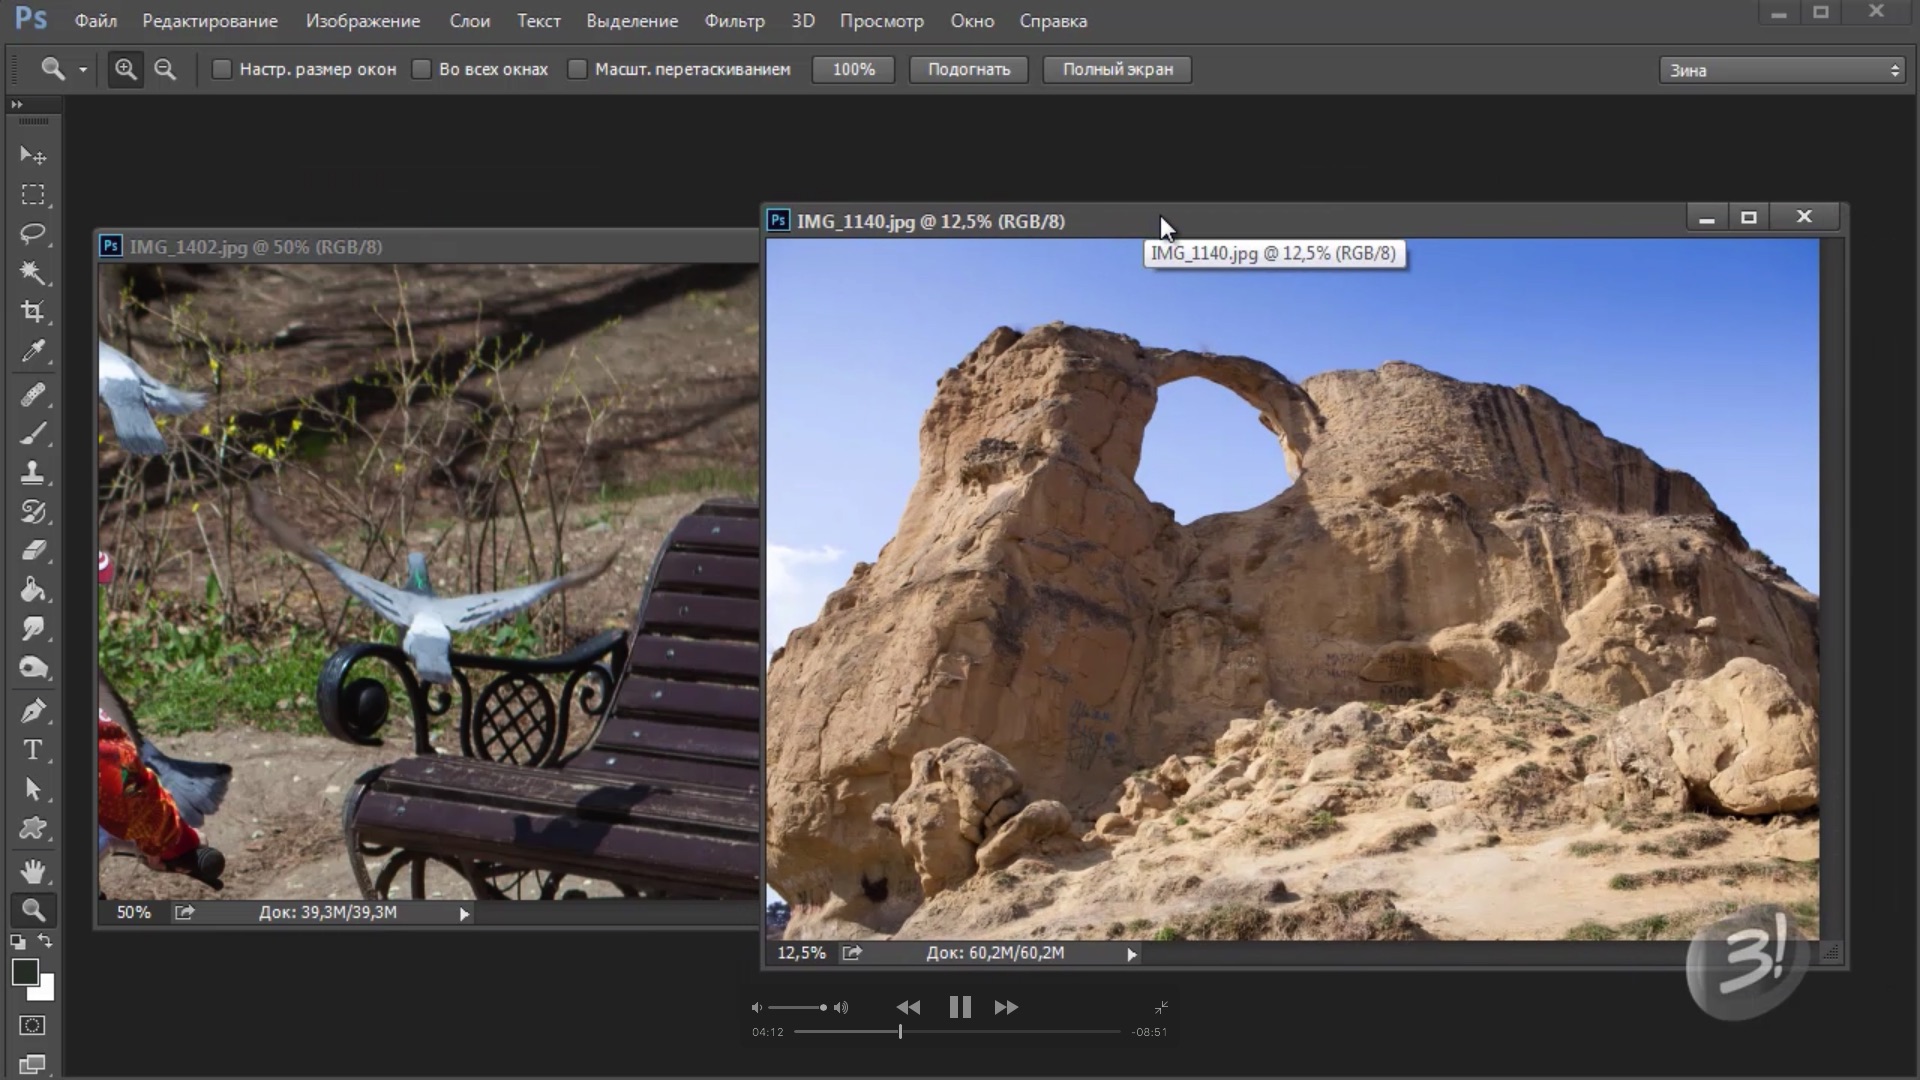This screenshot has height=1080, width=1920.
Task: Expand the document info arrow in IMG_1402
Action: (x=464, y=913)
